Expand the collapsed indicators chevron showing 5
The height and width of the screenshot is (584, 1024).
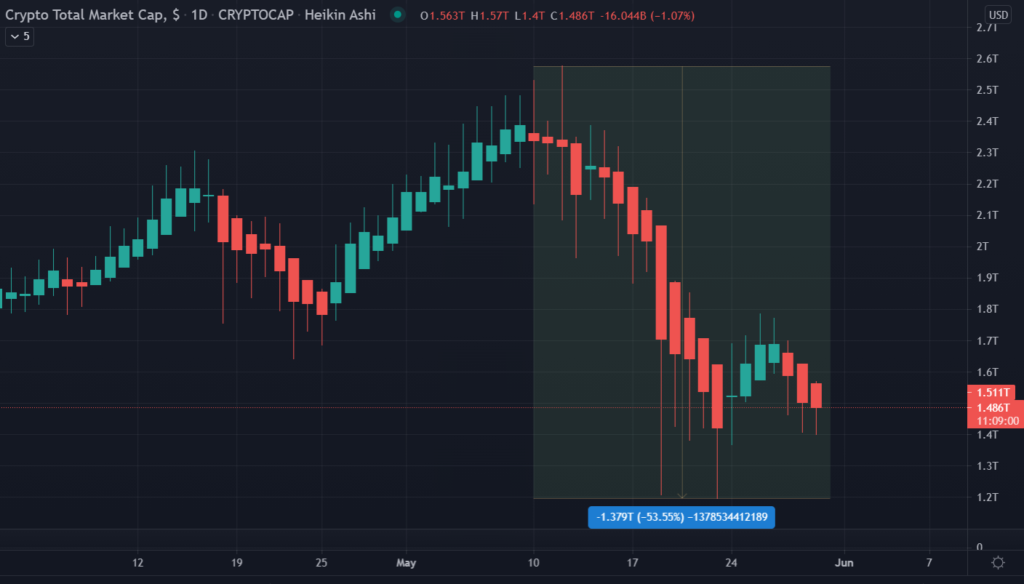click(20, 37)
